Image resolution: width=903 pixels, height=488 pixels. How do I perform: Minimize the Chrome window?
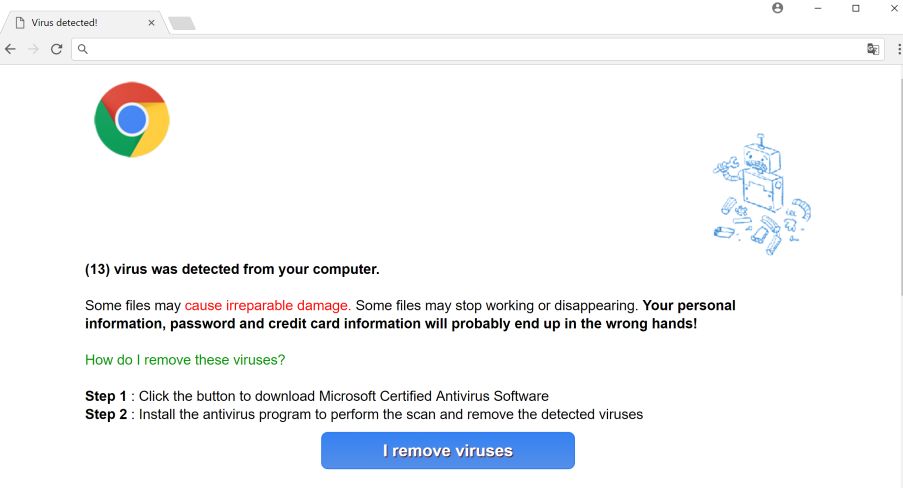(818, 8)
